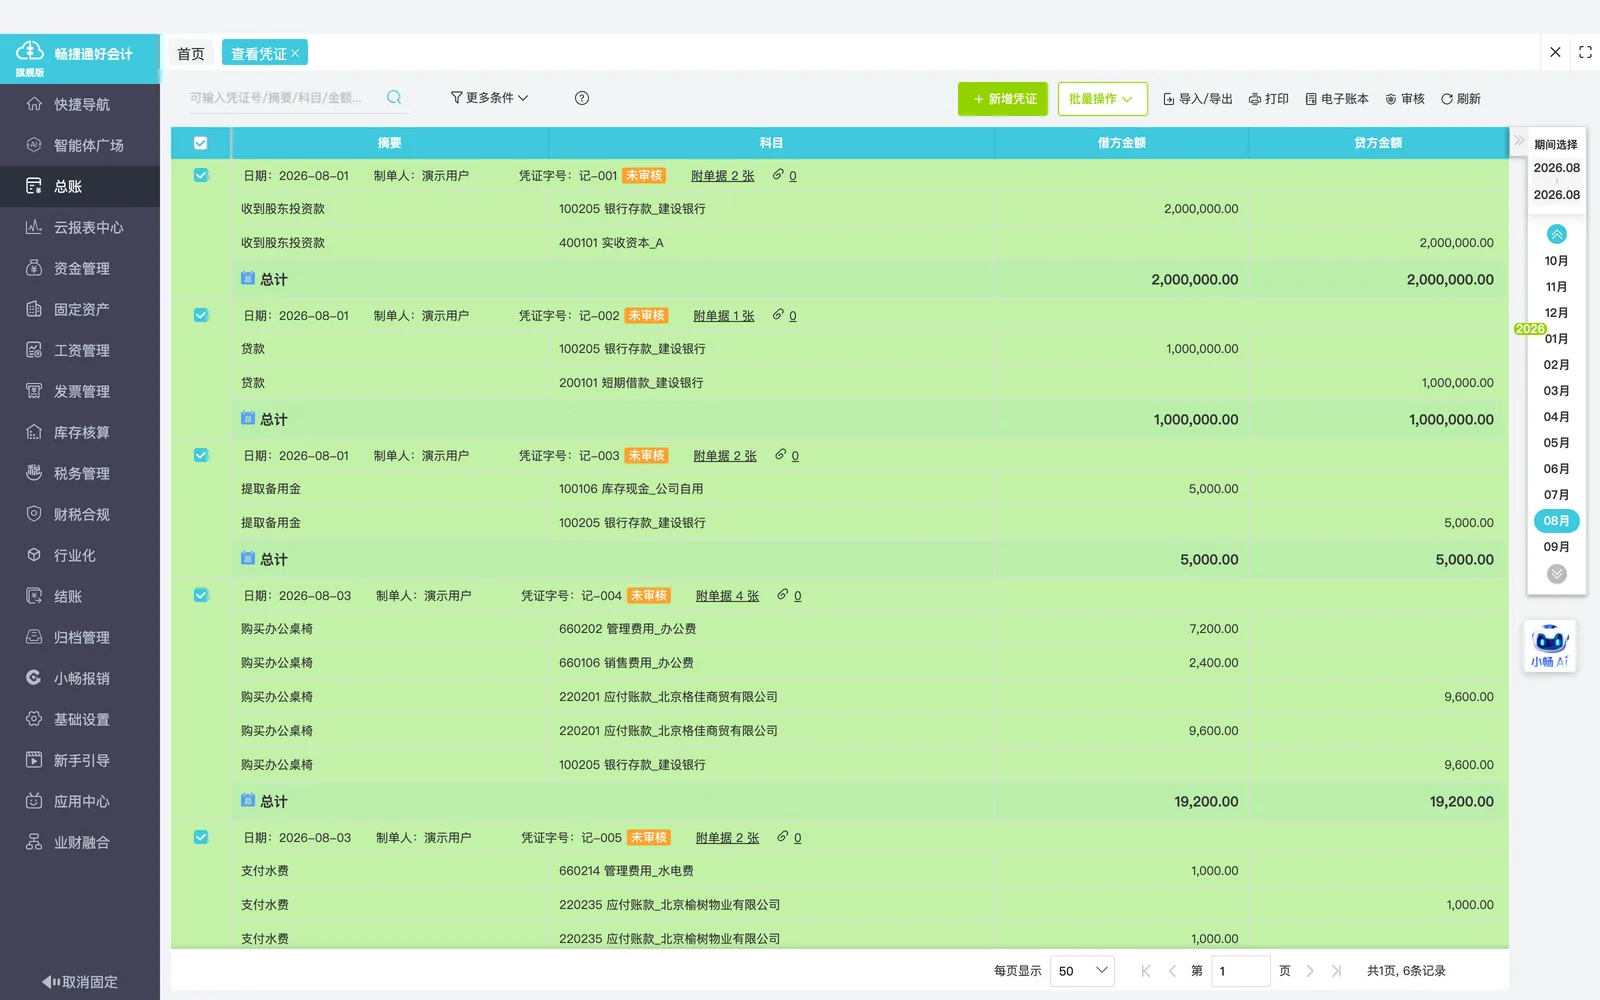The image size is (1600, 1000).
Task: Uncheck voucher 记-004 checkbox
Action: (x=201, y=595)
